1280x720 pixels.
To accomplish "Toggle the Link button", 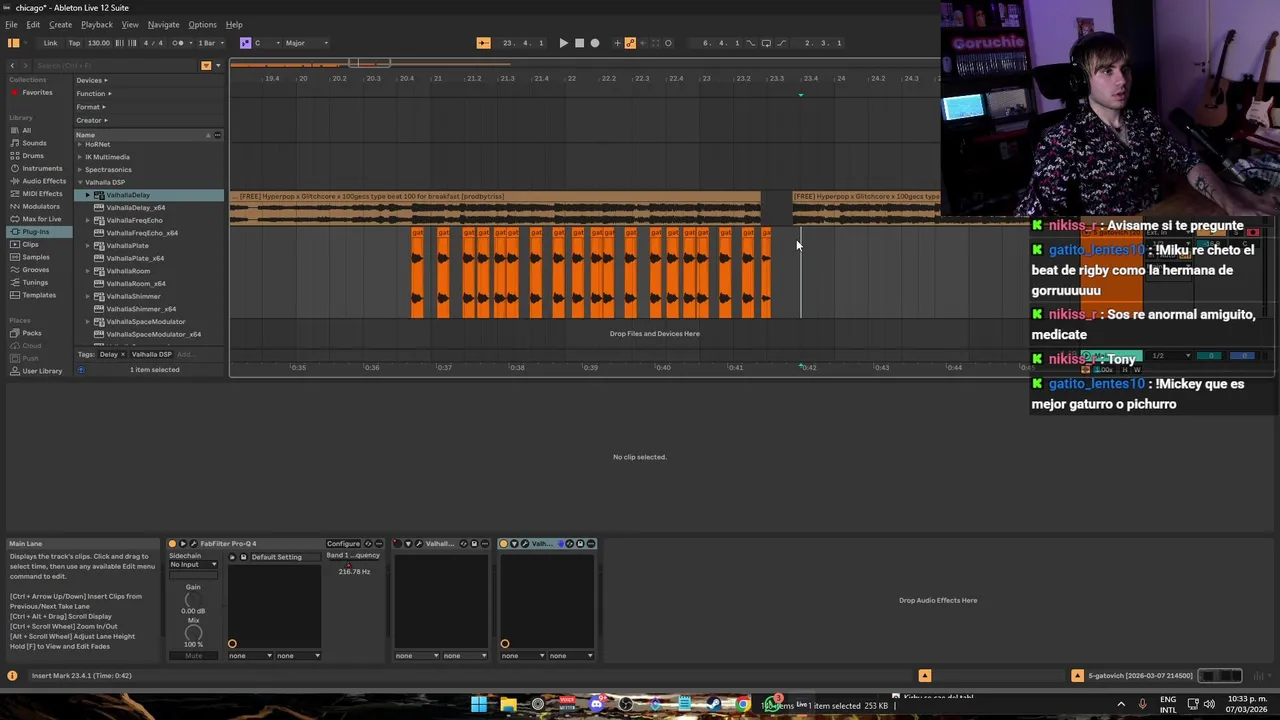I will 50,43.
